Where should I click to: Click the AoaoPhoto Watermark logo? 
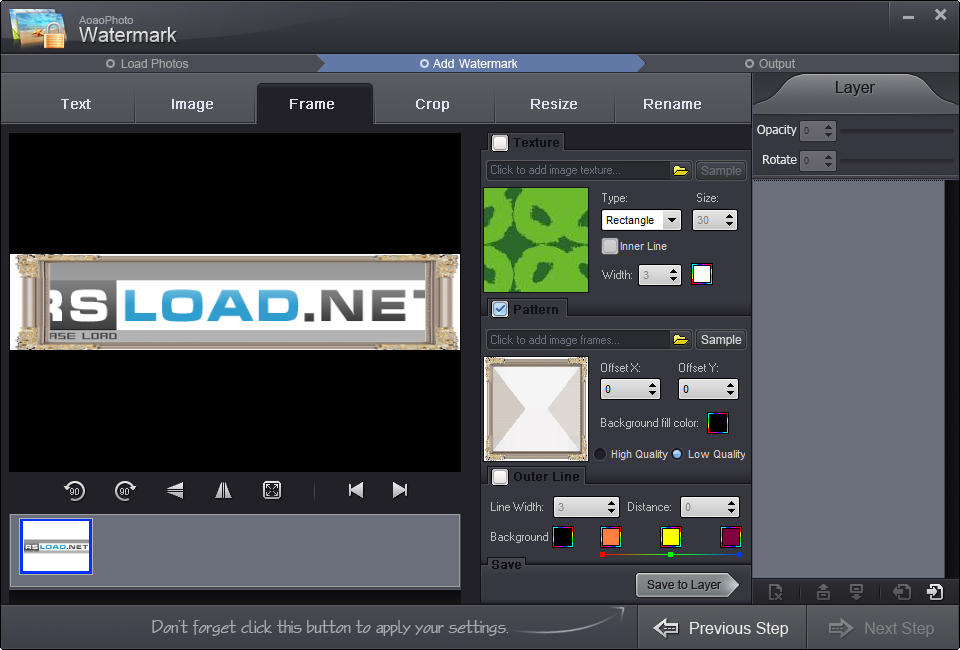point(38,28)
